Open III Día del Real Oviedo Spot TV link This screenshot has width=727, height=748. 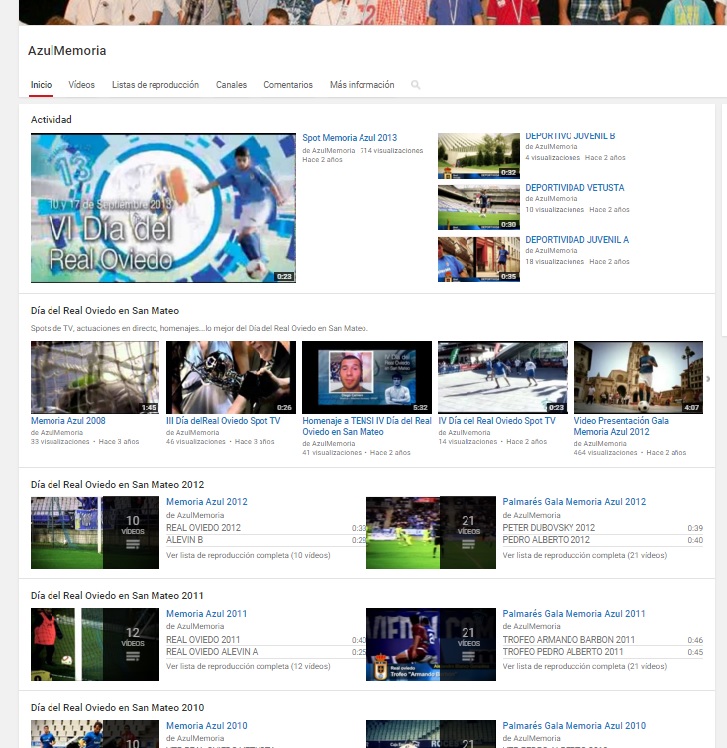click(223, 421)
